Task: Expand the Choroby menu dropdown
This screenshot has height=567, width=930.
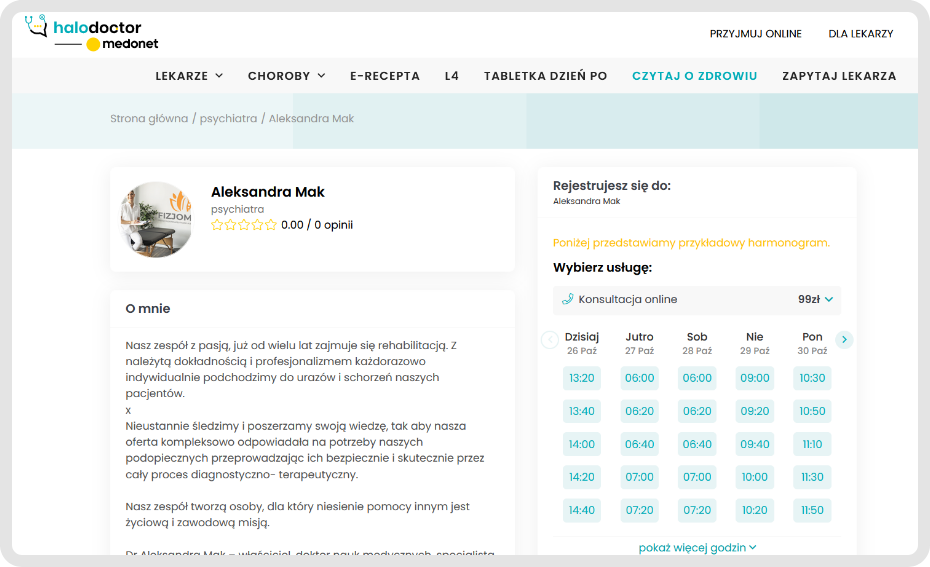Action: coord(286,76)
